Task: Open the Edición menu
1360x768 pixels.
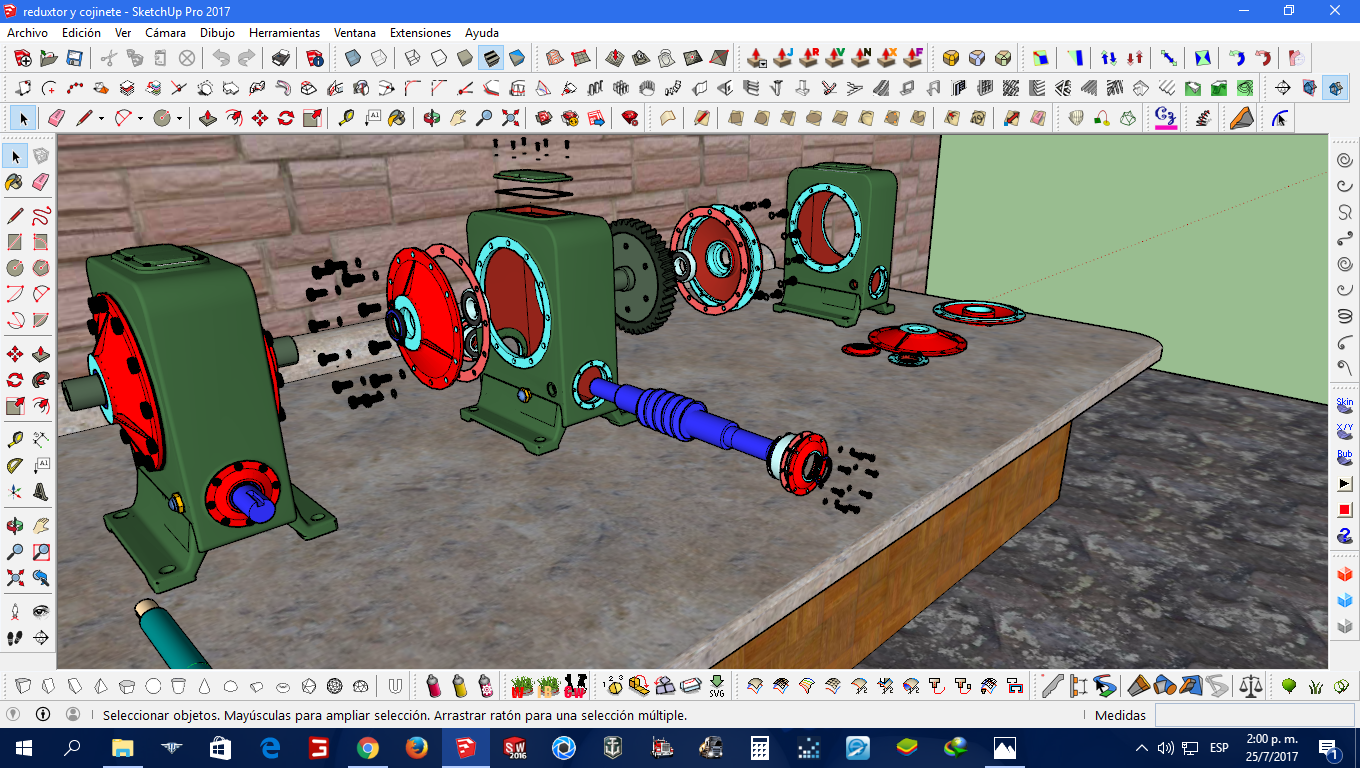Action: [81, 33]
